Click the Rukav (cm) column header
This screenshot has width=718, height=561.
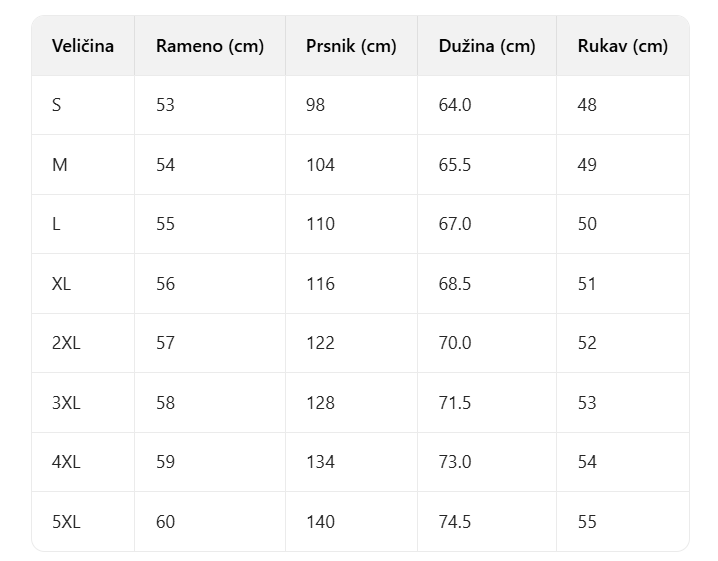point(622,46)
